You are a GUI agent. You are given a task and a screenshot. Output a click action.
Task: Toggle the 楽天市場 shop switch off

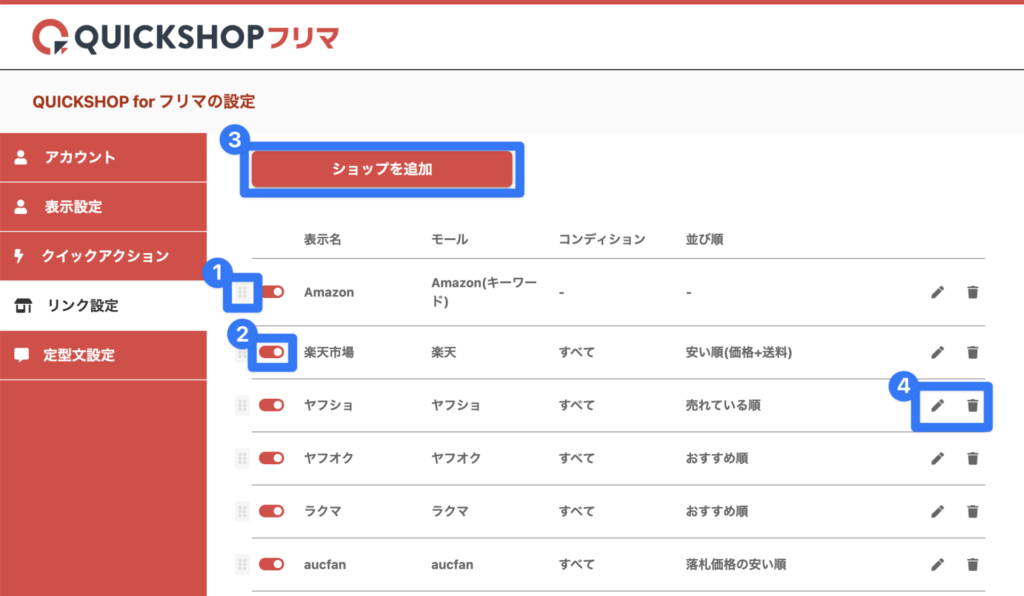(271, 352)
